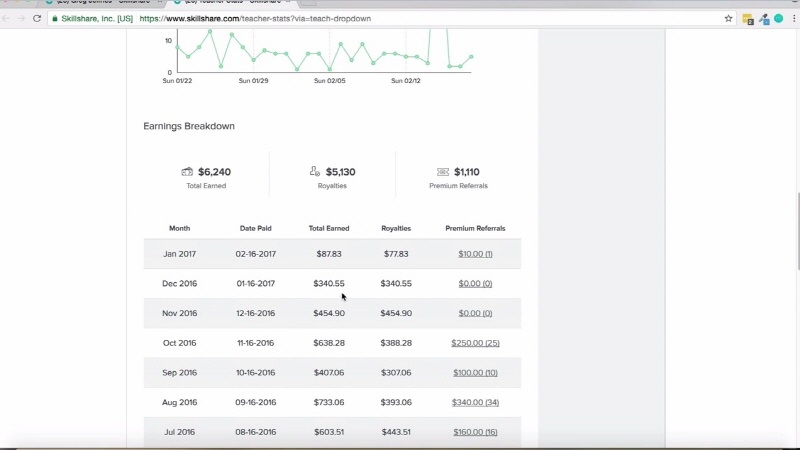The width and height of the screenshot is (800, 450).
Task: Click the secure lock icon in address bar
Action: pos(55,18)
